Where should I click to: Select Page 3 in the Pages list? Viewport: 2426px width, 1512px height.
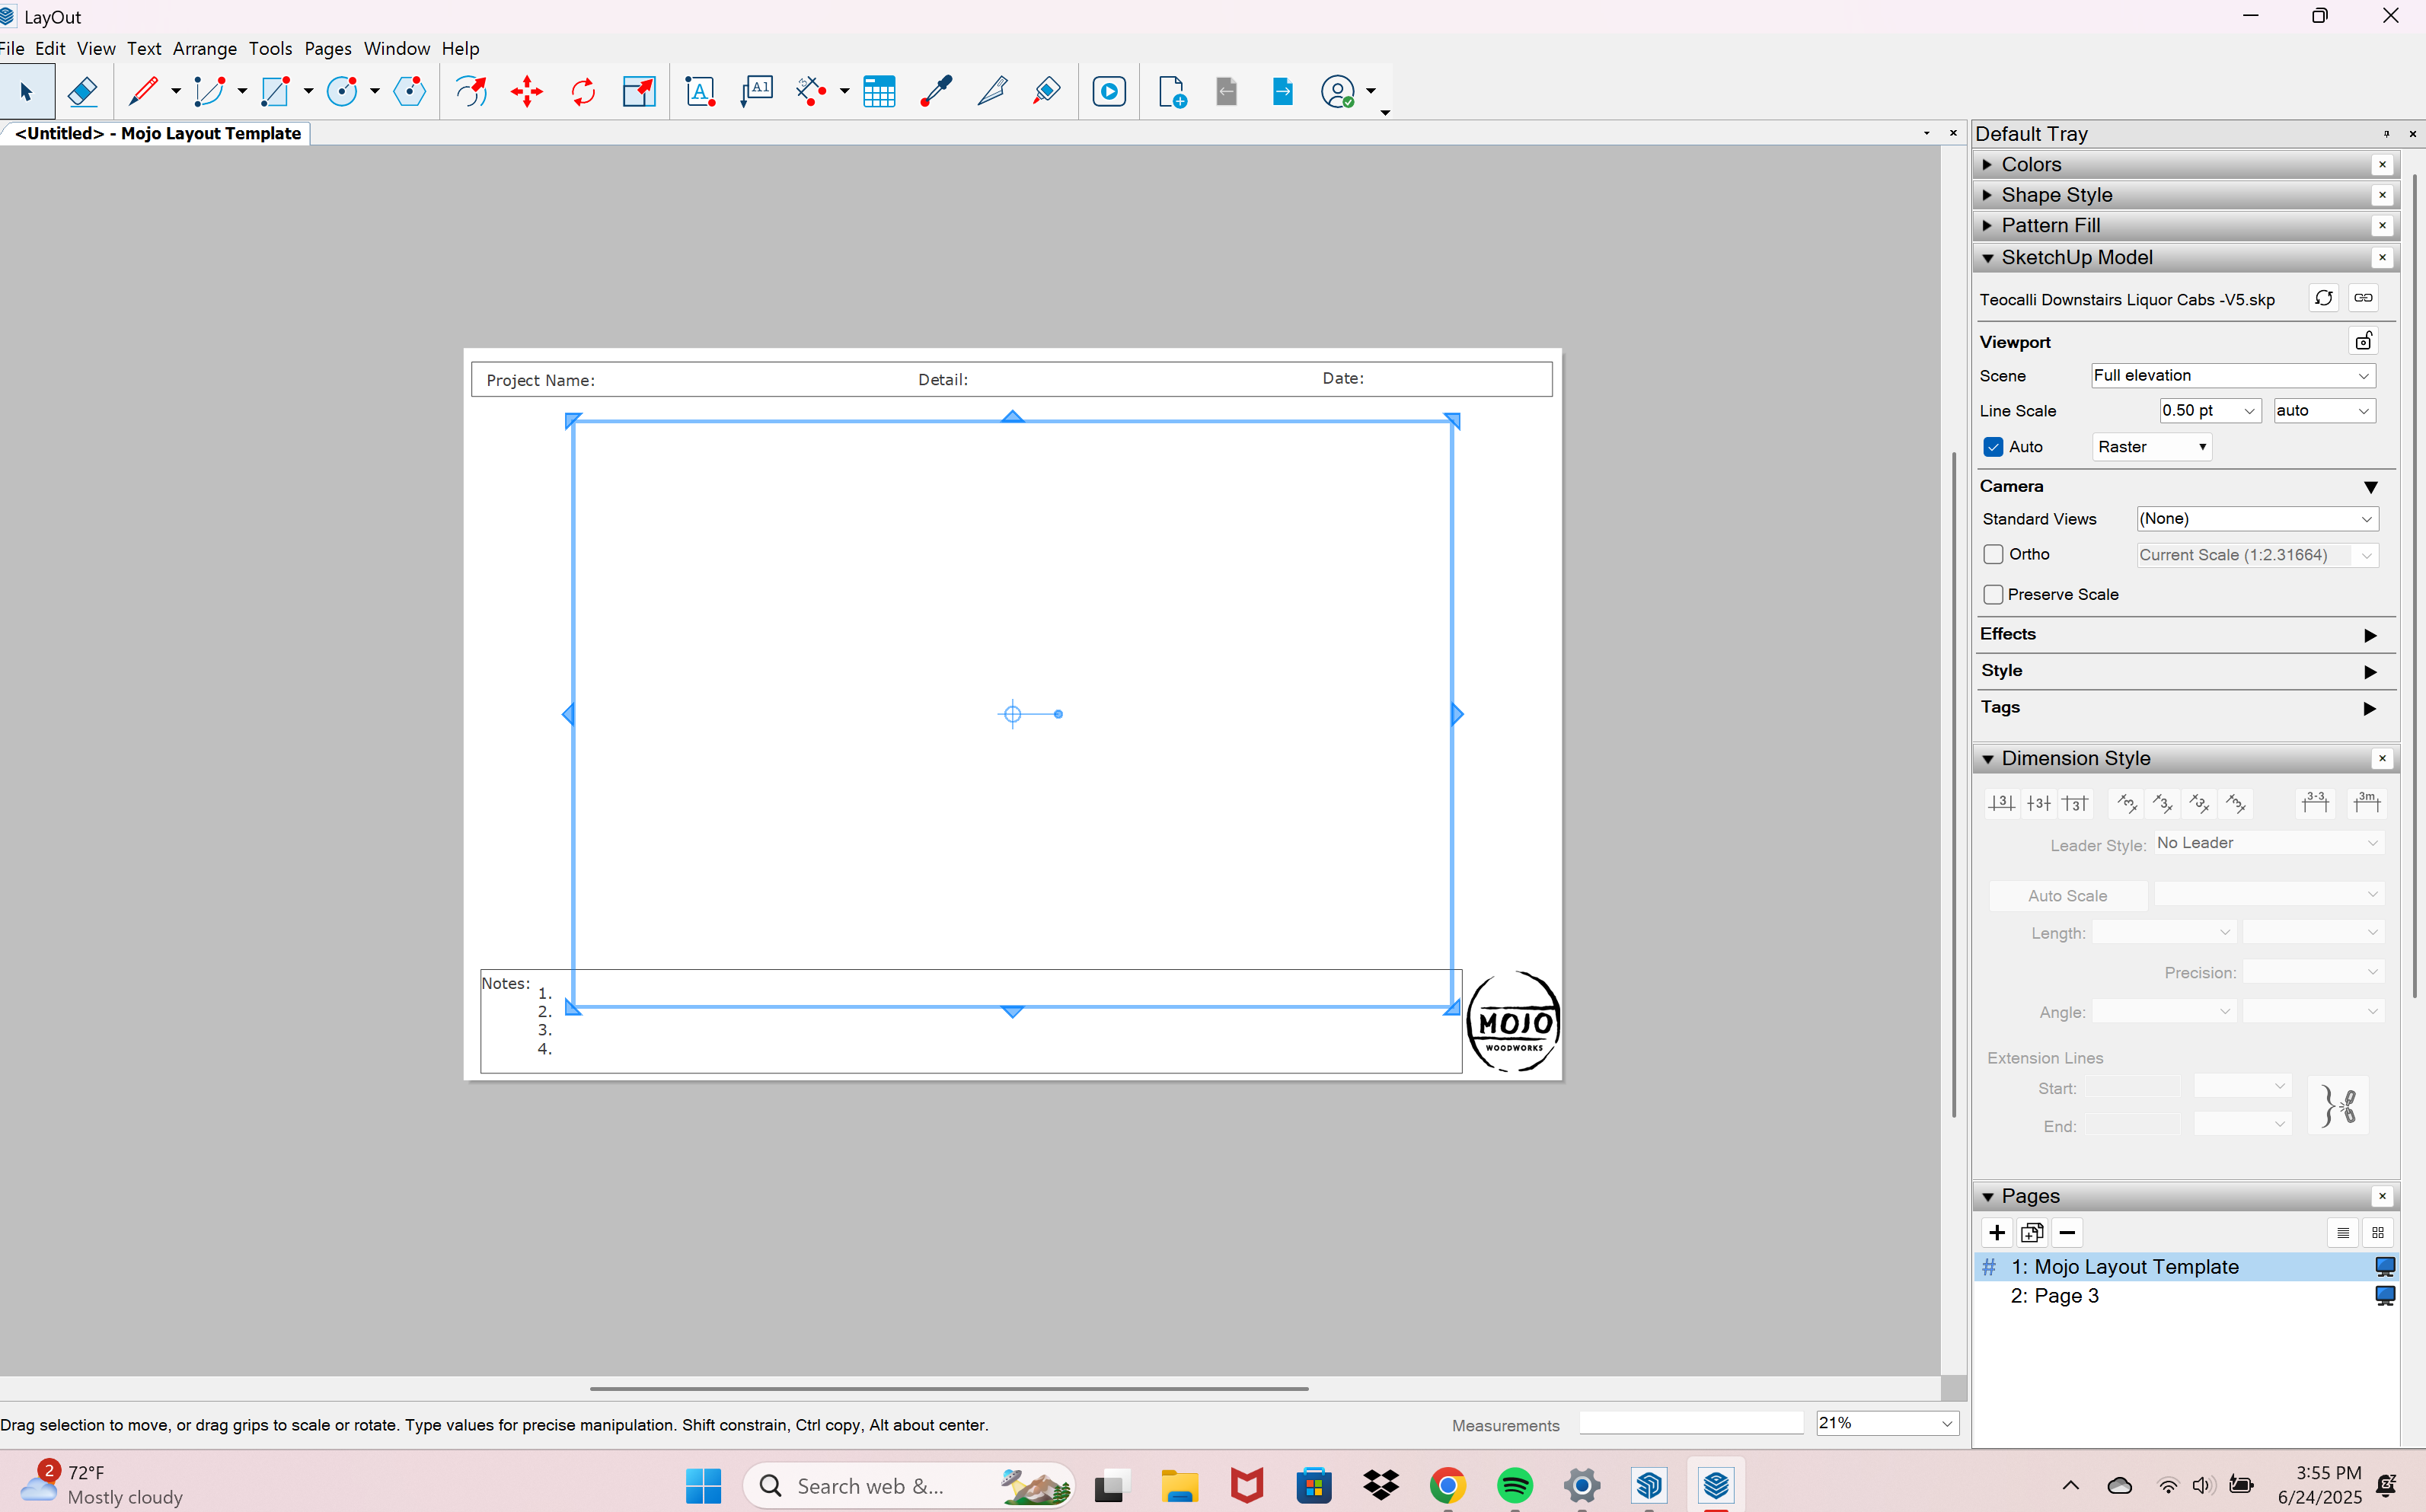click(x=2186, y=1296)
